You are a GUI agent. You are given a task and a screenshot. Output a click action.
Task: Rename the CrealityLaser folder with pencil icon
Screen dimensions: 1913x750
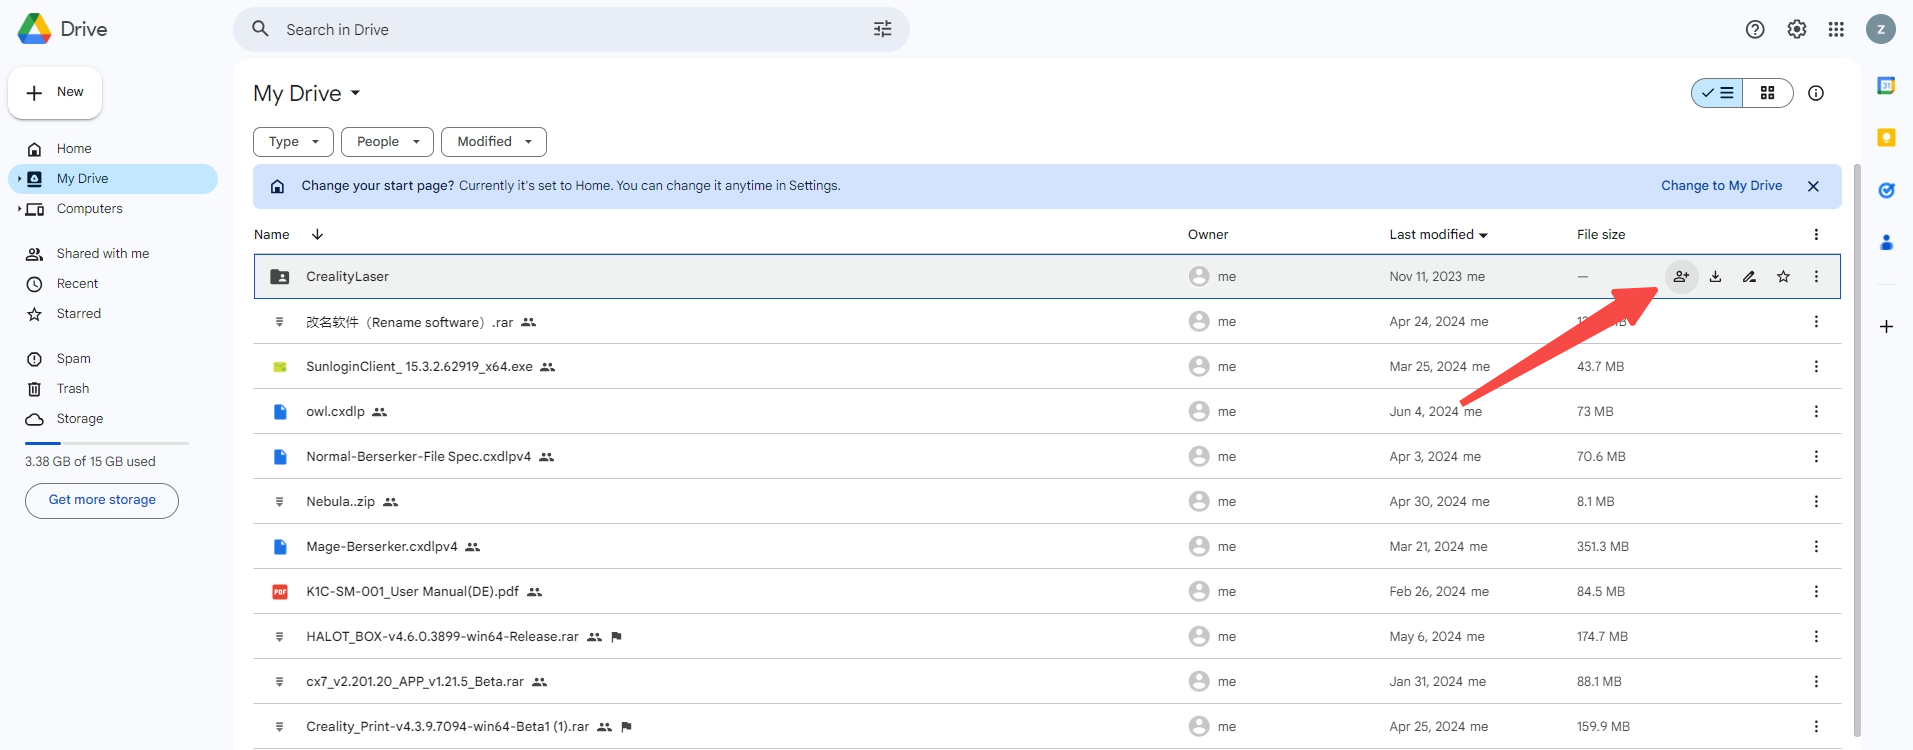pyautogui.click(x=1749, y=276)
